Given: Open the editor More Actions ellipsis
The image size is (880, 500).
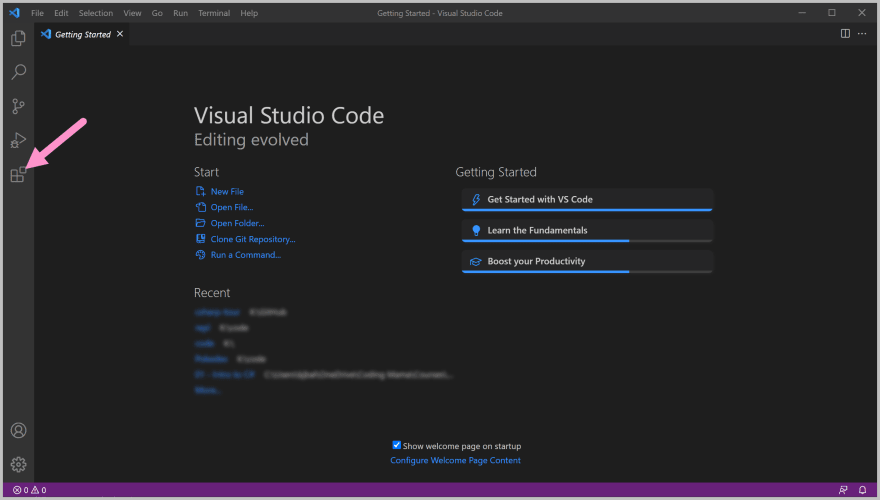Looking at the screenshot, I should [x=862, y=34].
